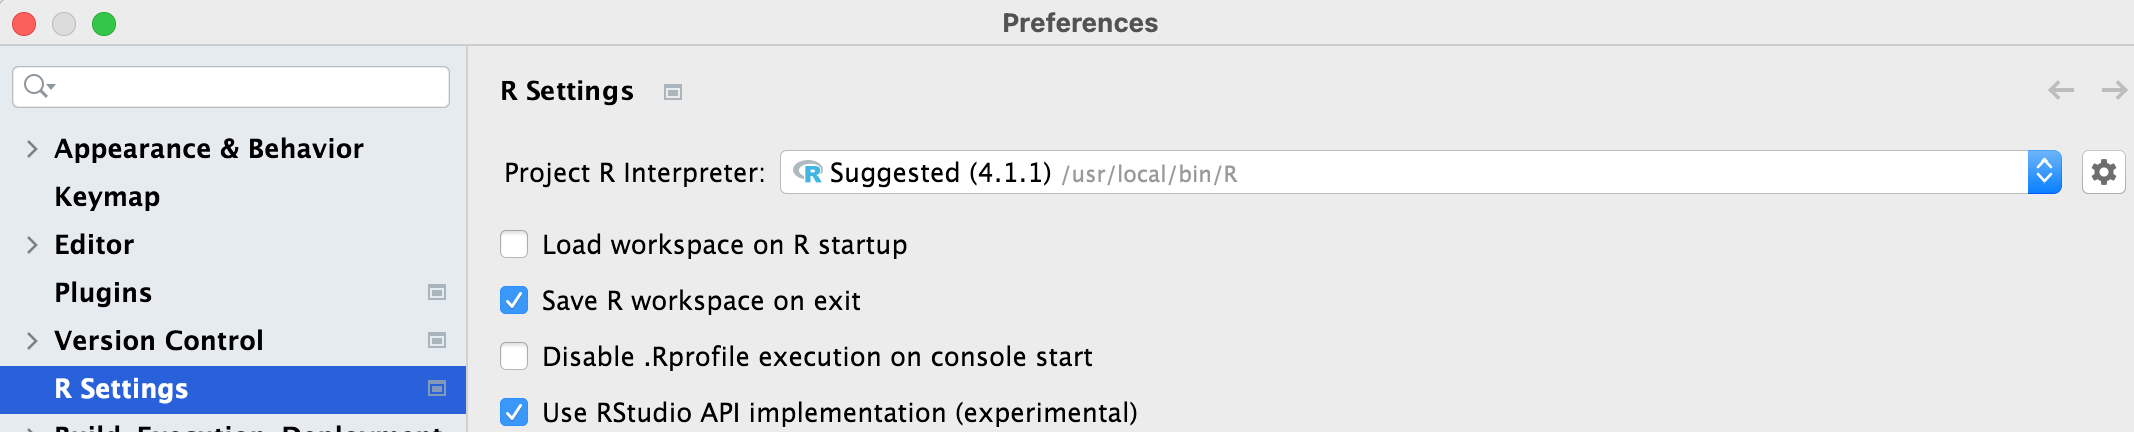Expand the Appearance & Behavior section
The image size is (2134, 432).
tap(32, 149)
